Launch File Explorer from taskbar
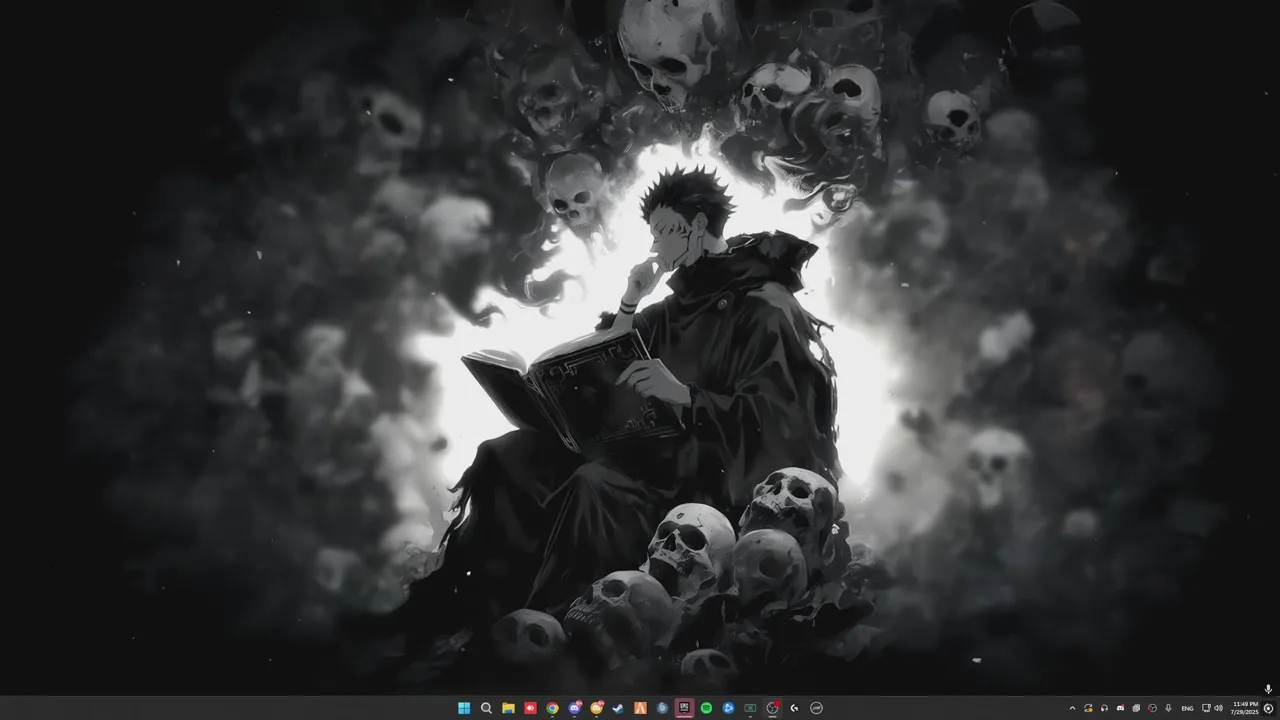 (508, 708)
